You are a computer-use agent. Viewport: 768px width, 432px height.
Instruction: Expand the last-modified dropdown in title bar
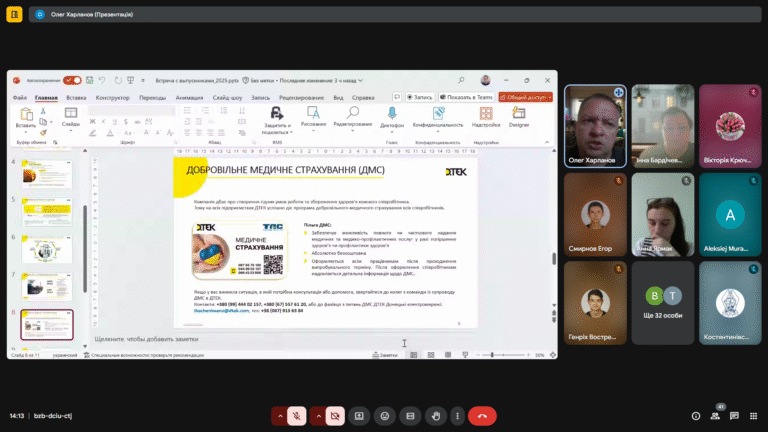click(x=360, y=80)
